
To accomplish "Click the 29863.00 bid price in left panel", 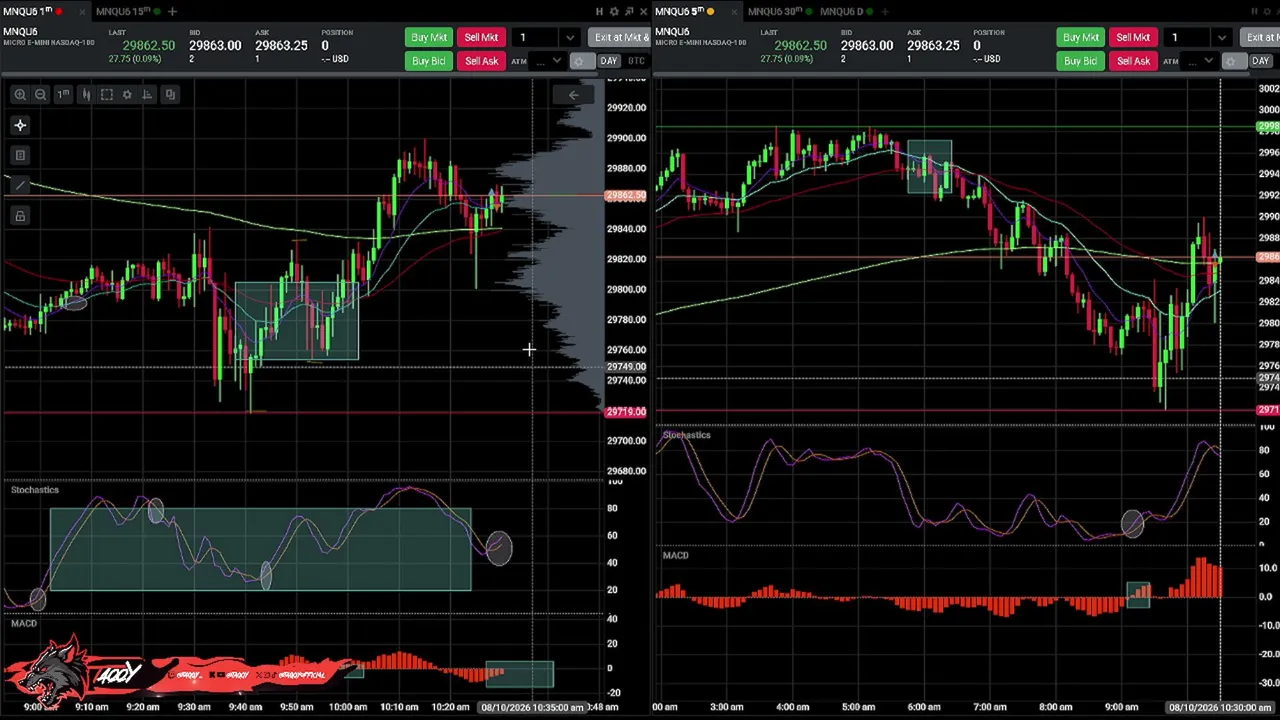I will 215,46.
